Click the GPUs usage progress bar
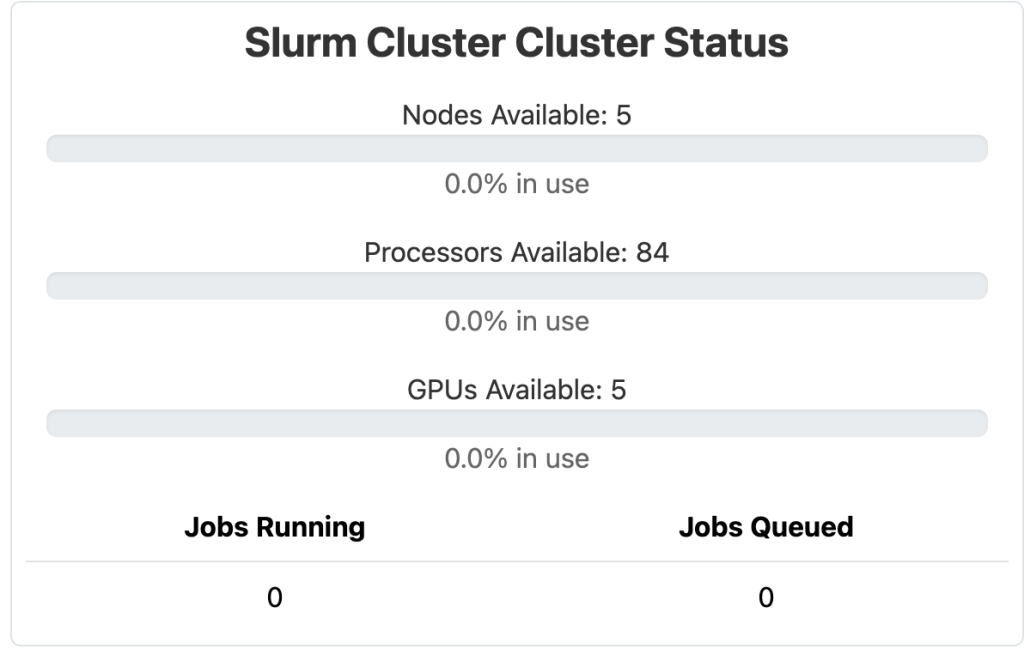Viewport: 1024px width, 649px height. tap(517, 423)
